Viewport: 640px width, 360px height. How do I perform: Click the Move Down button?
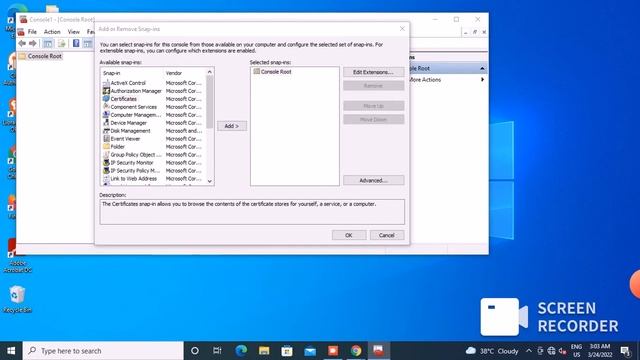pyautogui.click(x=373, y=120)
